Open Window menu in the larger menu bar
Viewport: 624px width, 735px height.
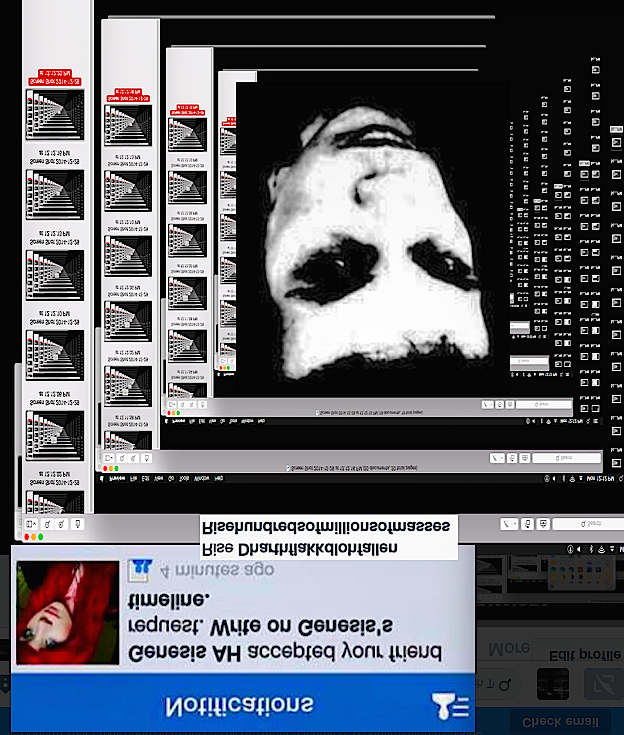pos(202,479)
